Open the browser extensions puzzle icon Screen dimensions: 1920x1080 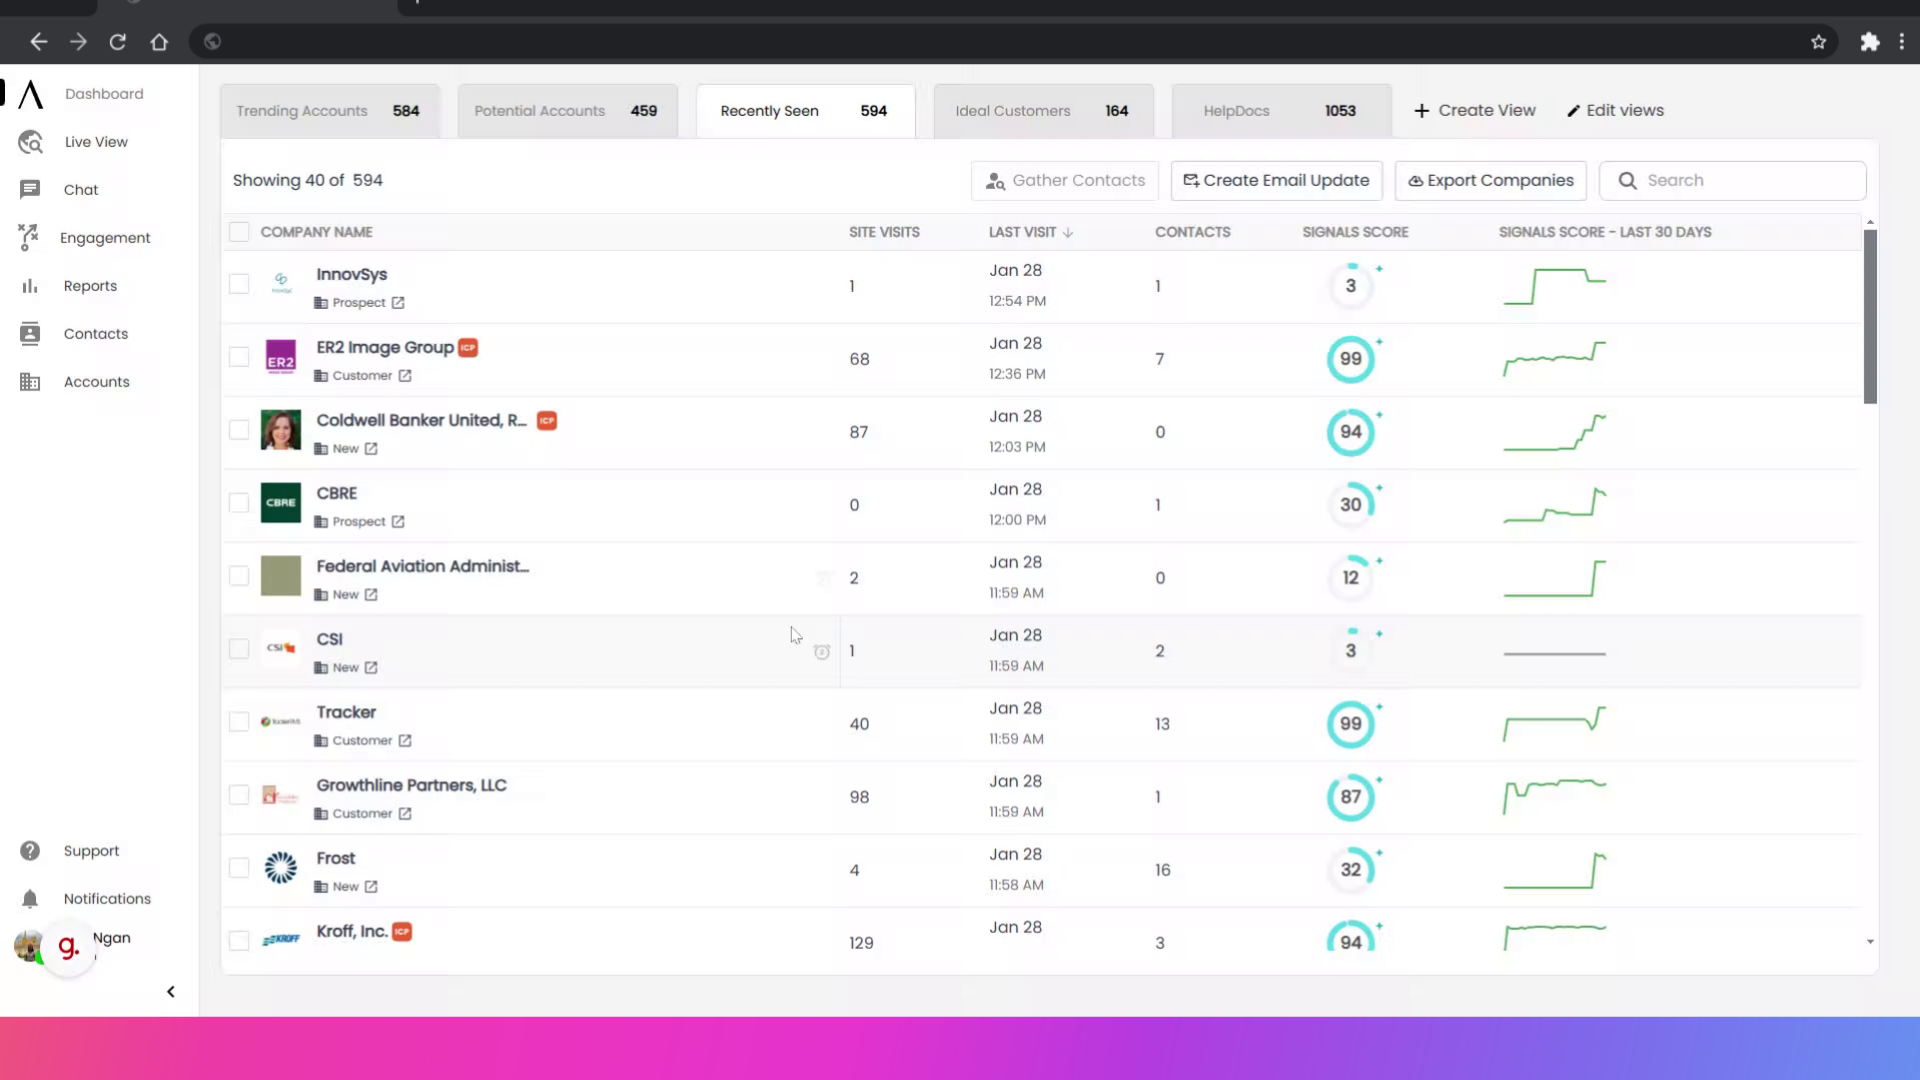point(1870,42)
